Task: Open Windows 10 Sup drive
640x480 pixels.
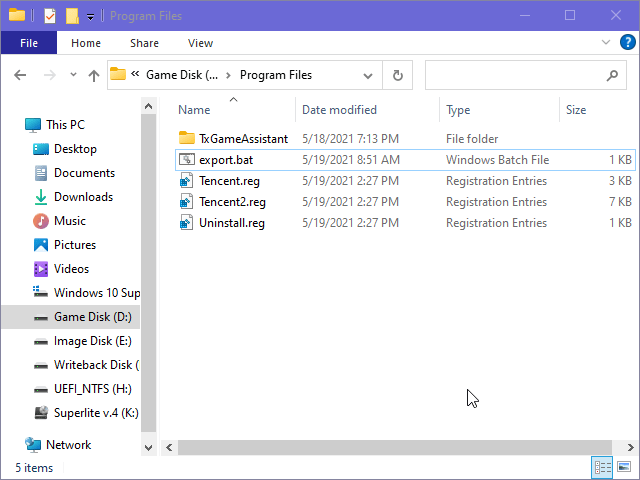Action: pos(86,293)
